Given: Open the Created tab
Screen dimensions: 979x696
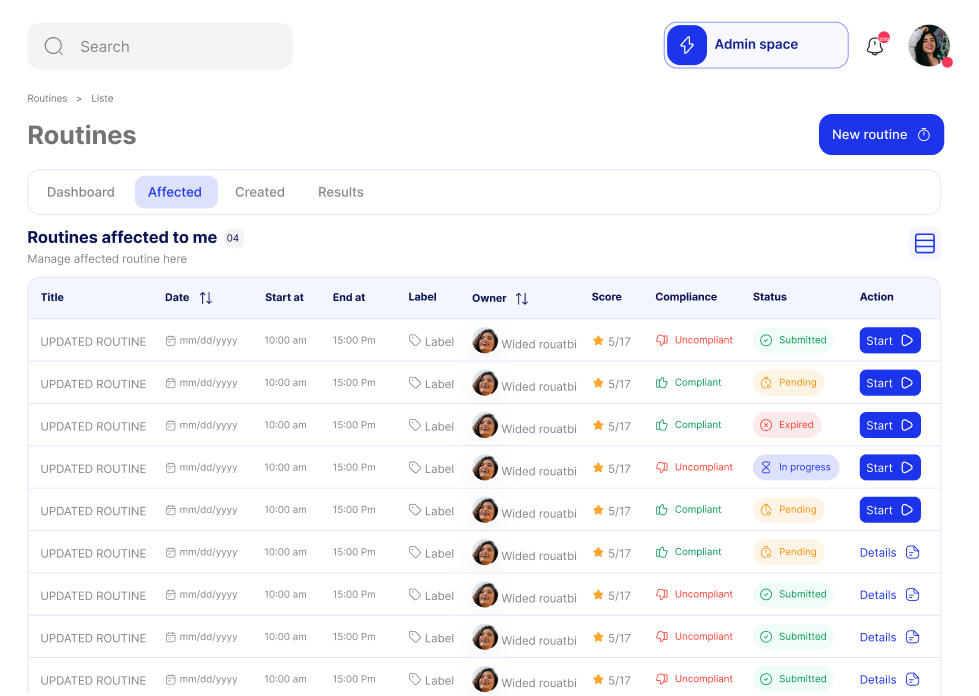Looking at the screenshot, I should click(259, 192).
